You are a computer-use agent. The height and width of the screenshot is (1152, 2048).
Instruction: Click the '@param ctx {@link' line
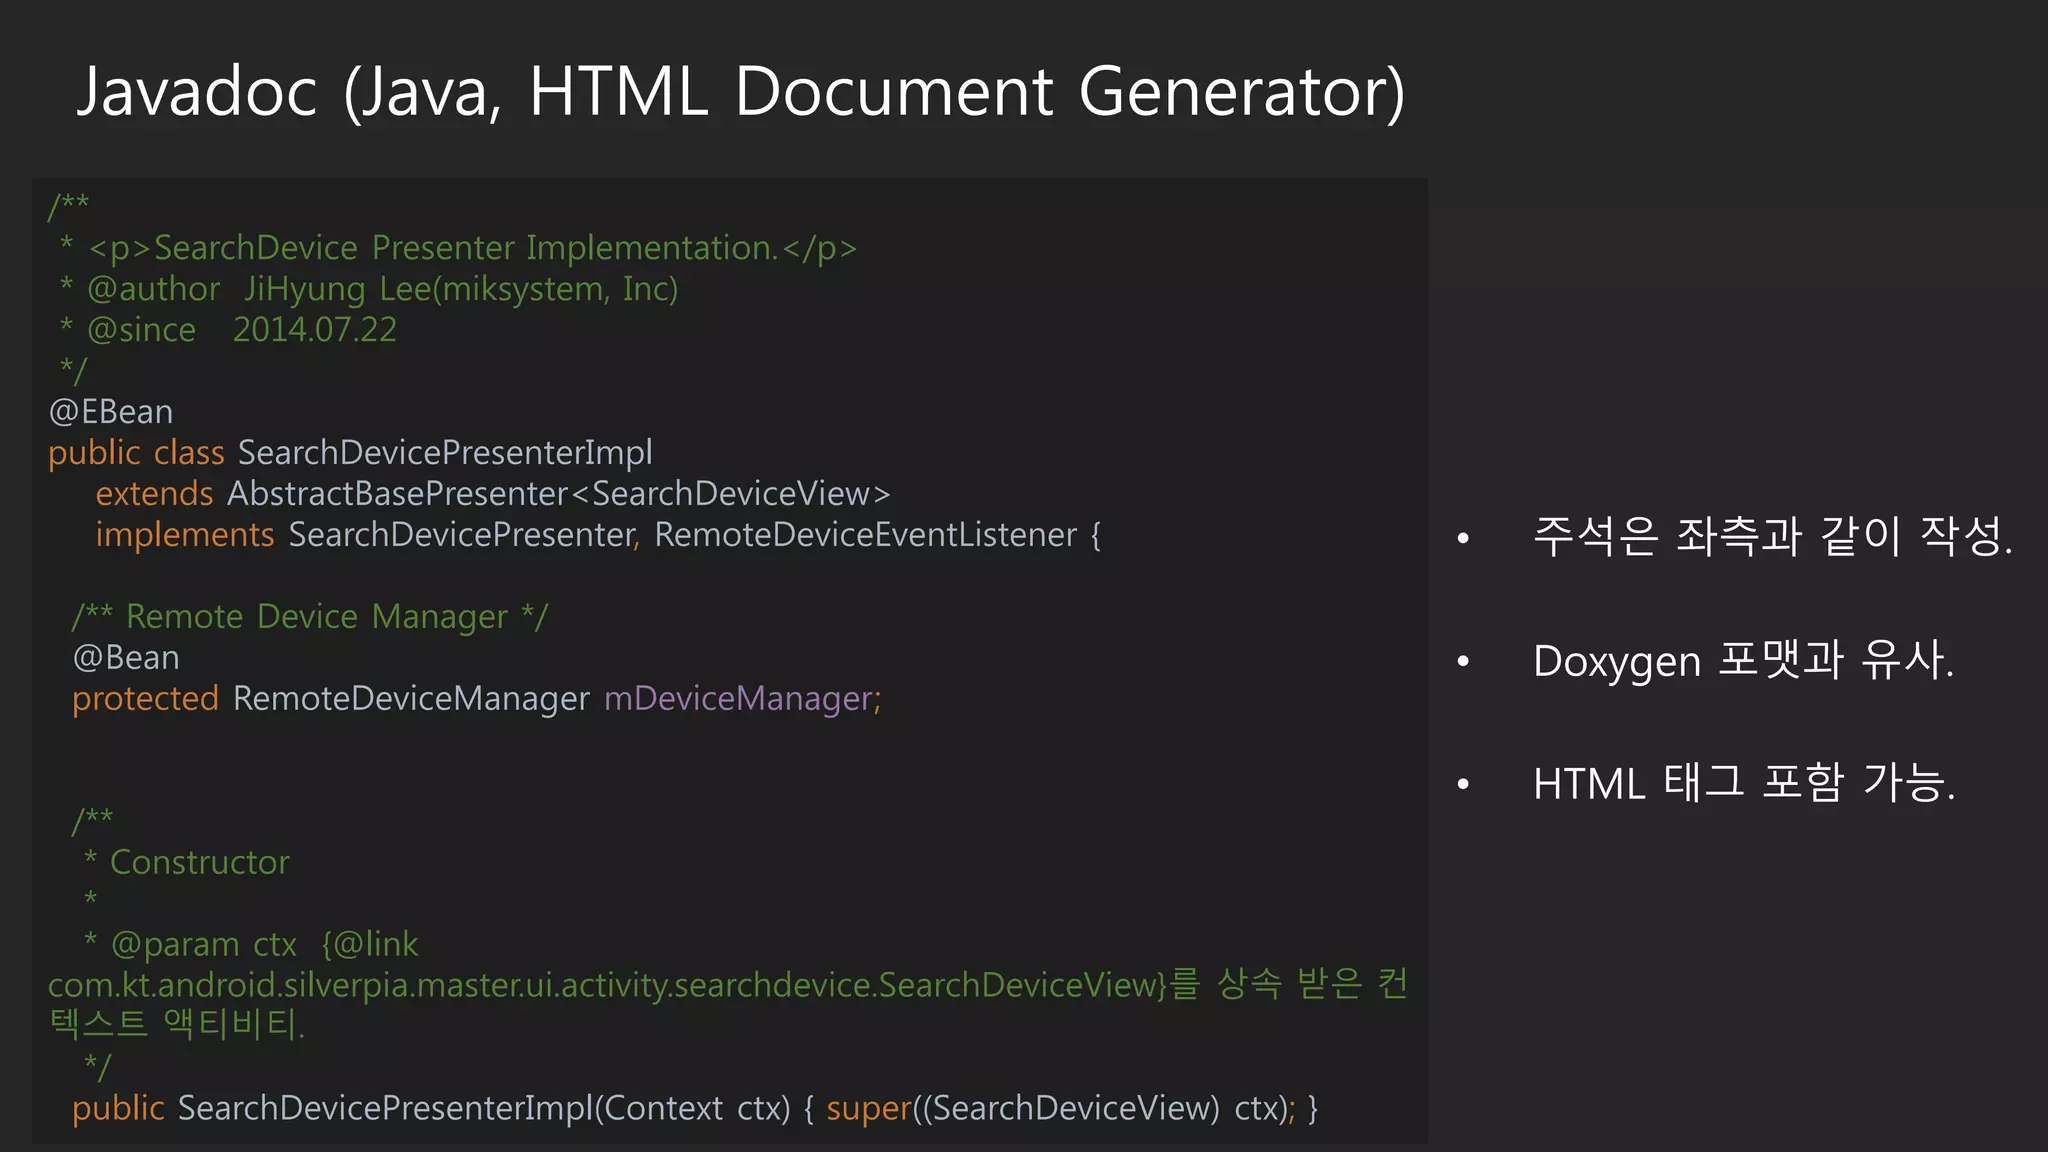251,944
